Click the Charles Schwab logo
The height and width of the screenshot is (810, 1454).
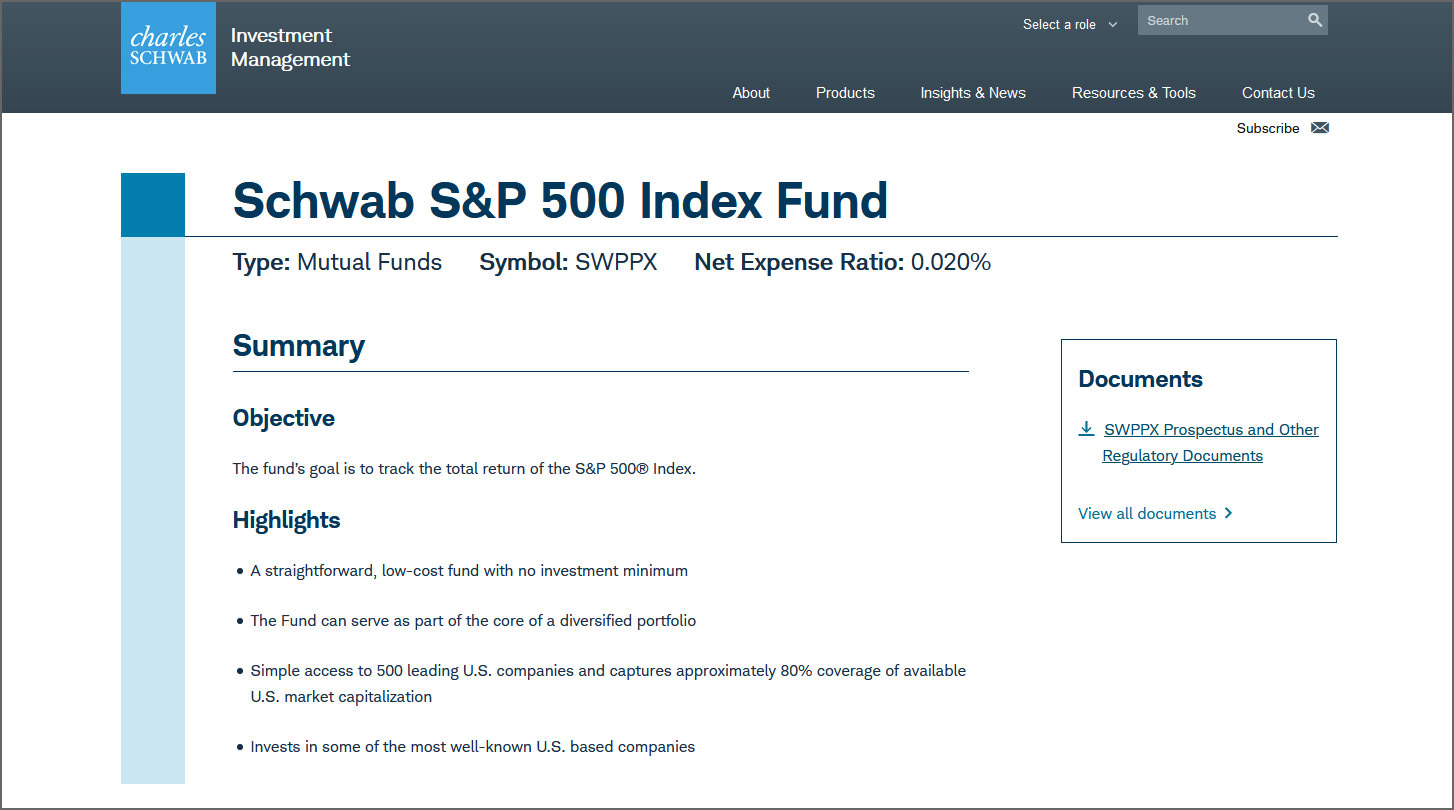point(168,48)
